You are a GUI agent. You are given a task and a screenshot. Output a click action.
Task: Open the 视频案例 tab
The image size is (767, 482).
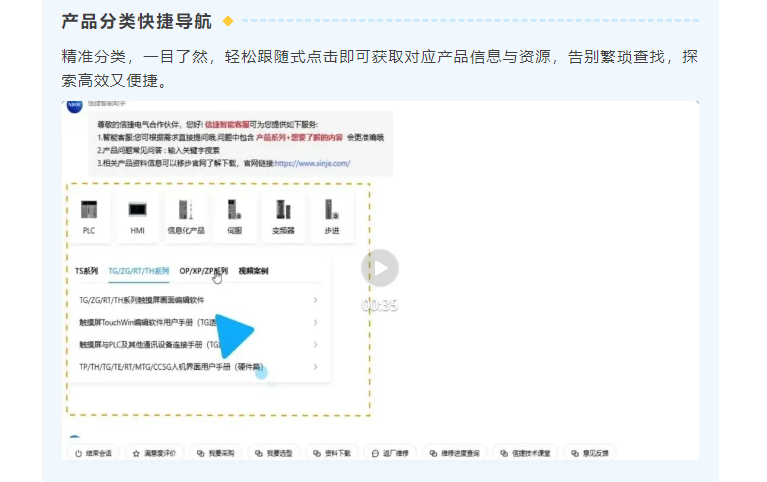pyautogui.click(x=253, y=271)
